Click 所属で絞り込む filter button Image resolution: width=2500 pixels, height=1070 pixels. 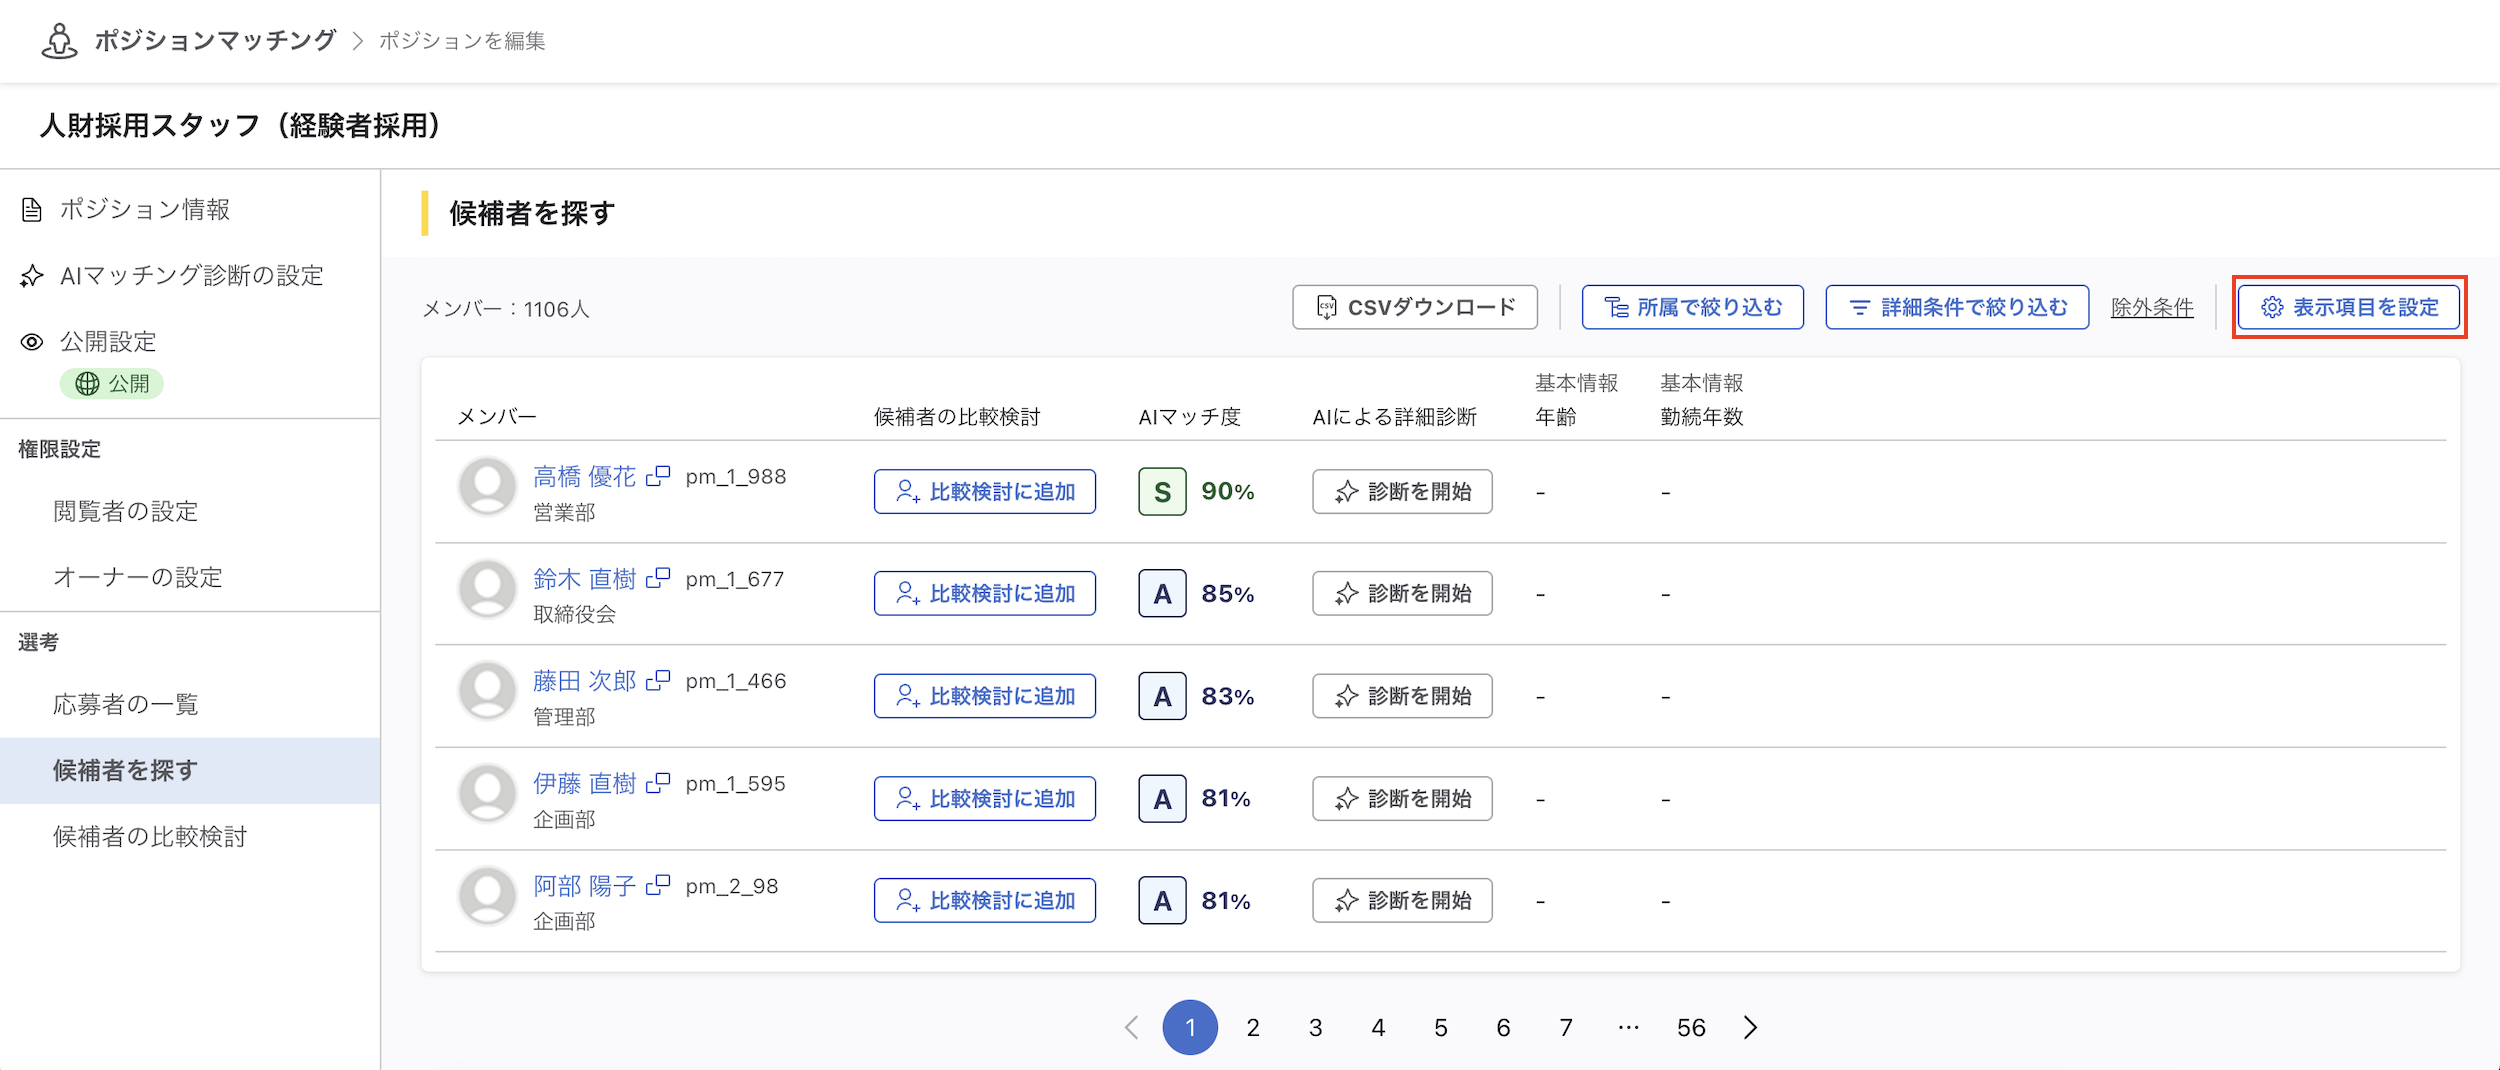tap(1693, 307)
